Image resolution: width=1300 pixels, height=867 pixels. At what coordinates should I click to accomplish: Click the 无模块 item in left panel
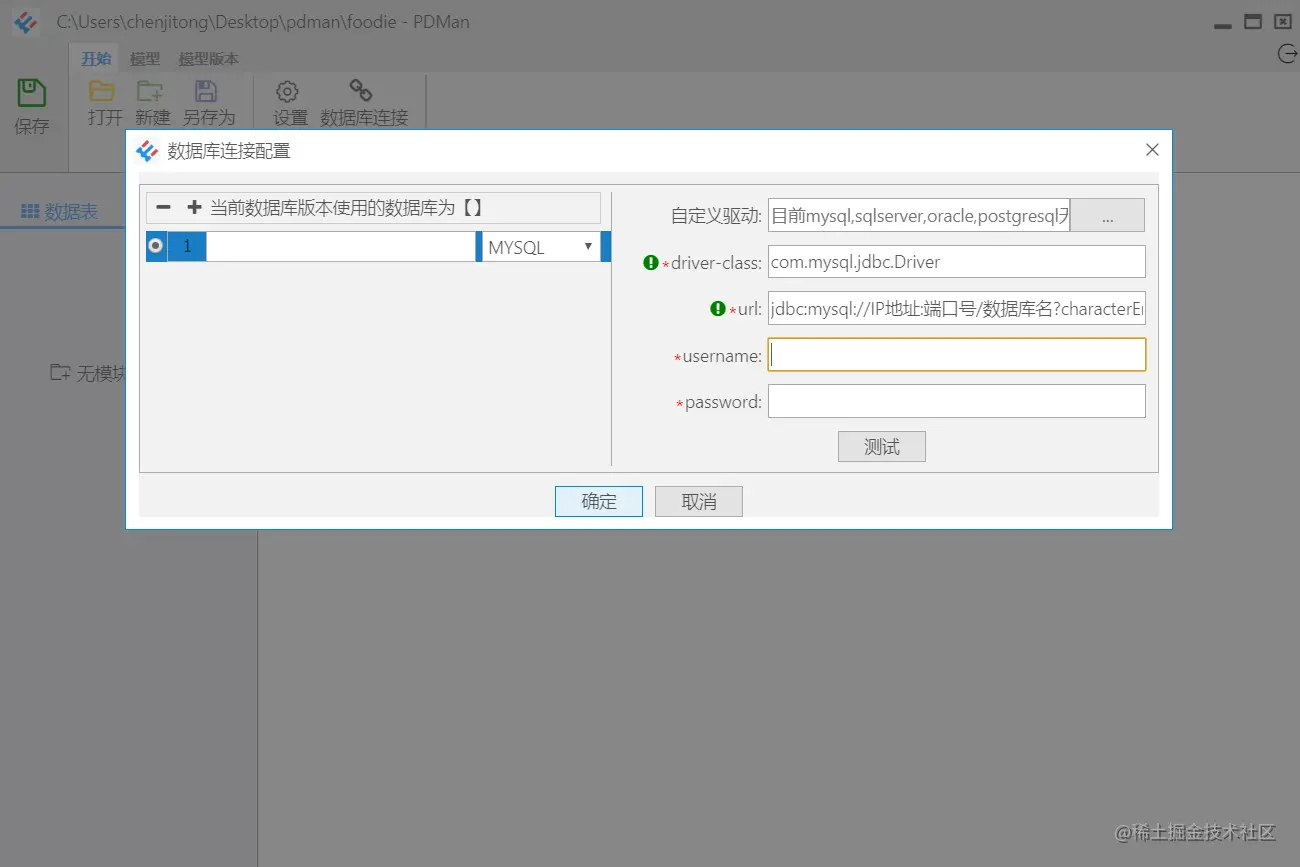click(x=89, y=373)
